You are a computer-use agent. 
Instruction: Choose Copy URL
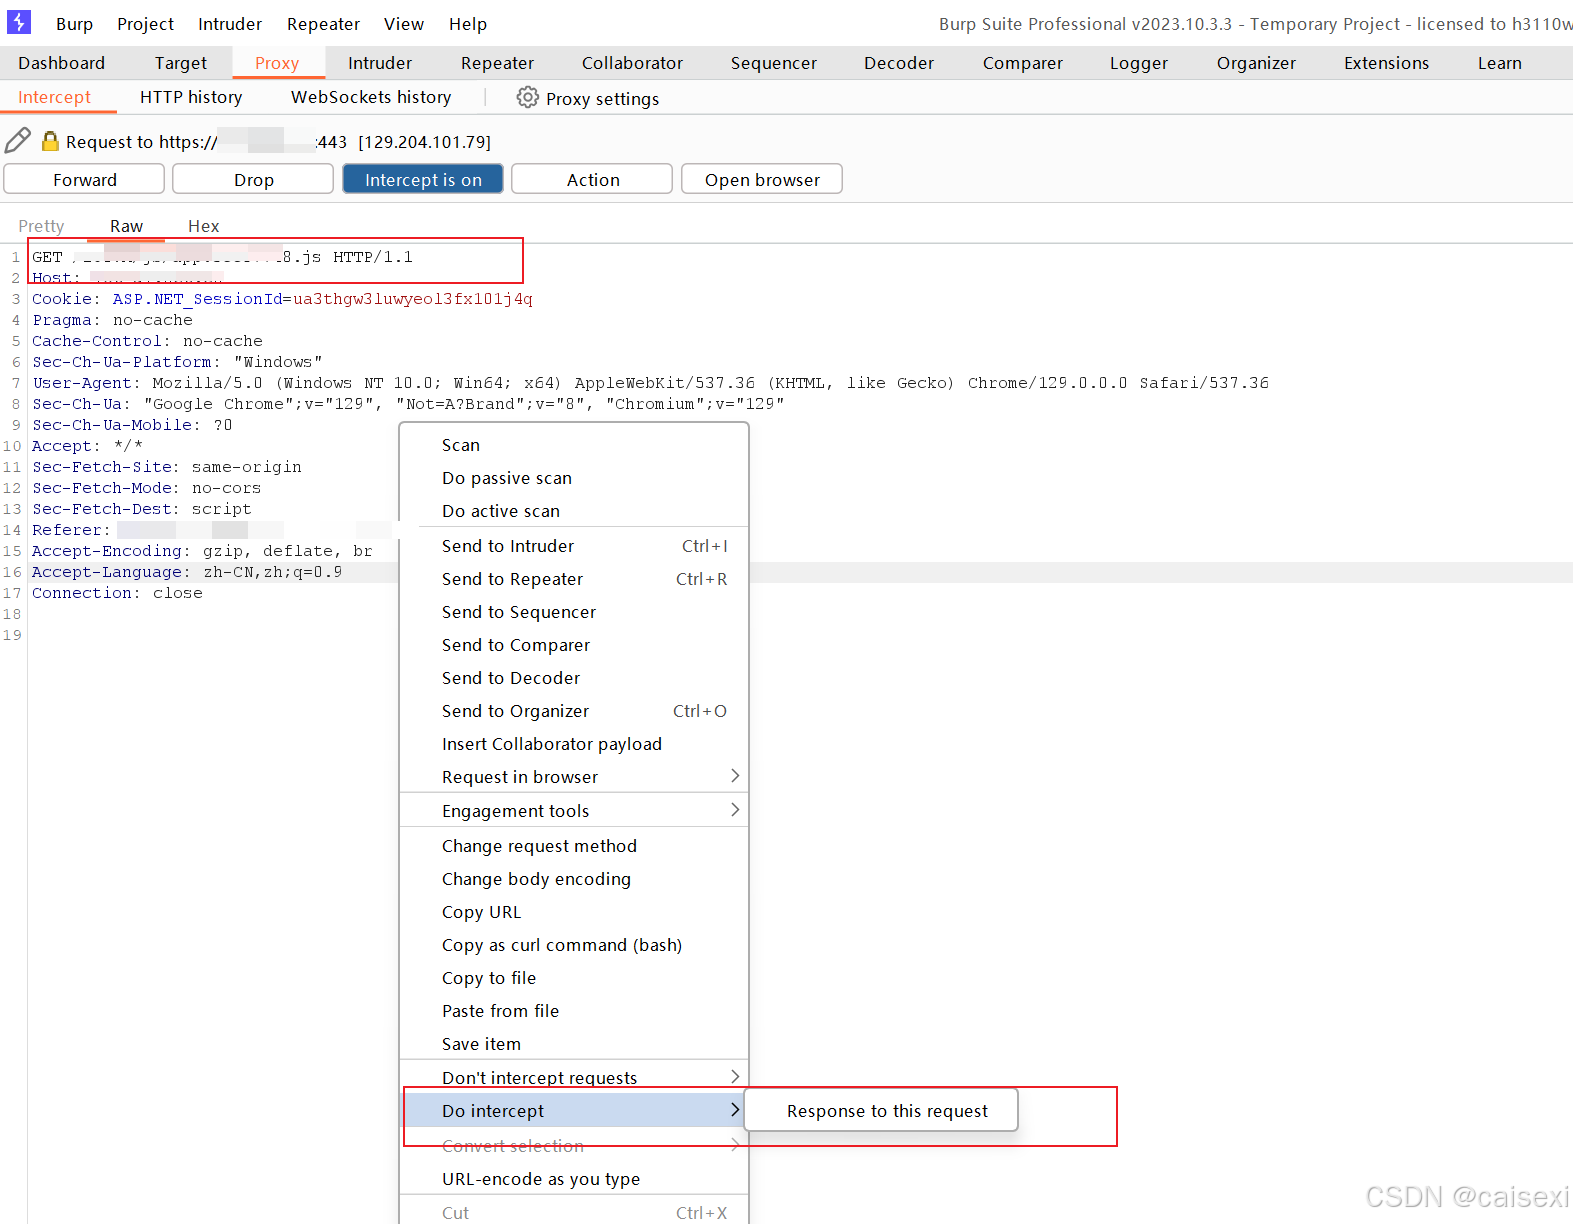574,912
